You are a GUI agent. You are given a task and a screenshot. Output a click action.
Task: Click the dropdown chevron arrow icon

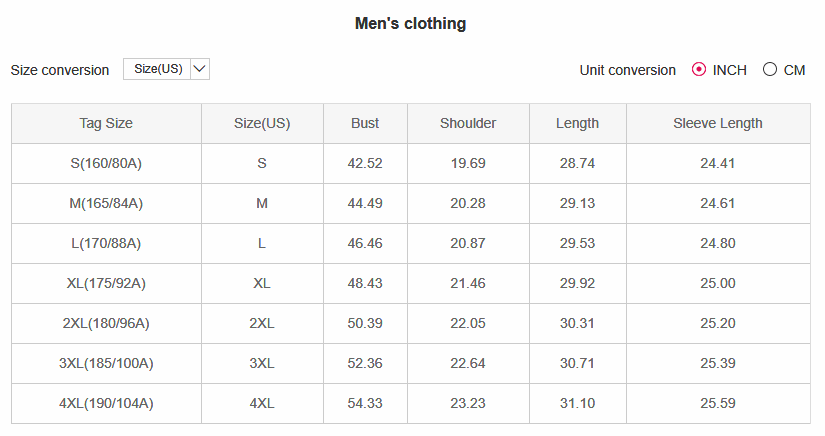199,69
